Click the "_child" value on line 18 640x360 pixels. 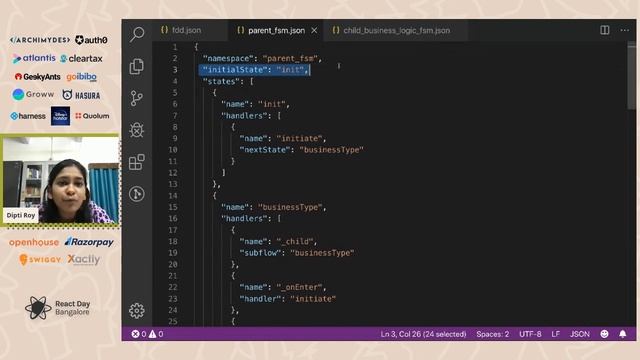pyautogui.click(x=295, y=241)
